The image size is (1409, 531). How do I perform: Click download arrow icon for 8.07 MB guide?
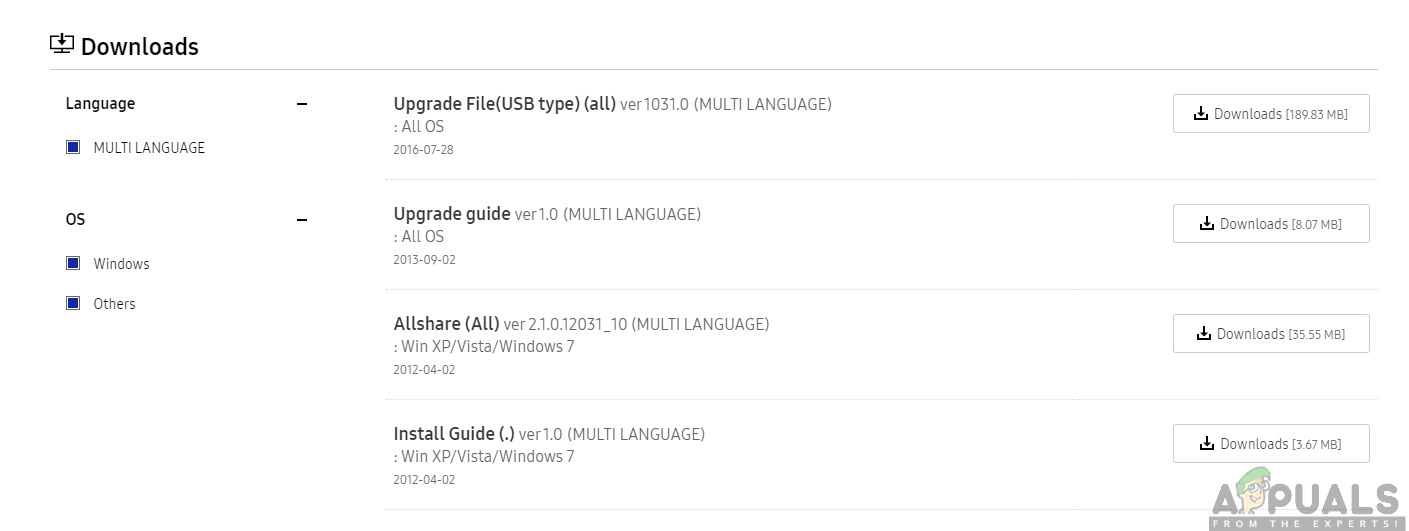[x=1206, y=224]
